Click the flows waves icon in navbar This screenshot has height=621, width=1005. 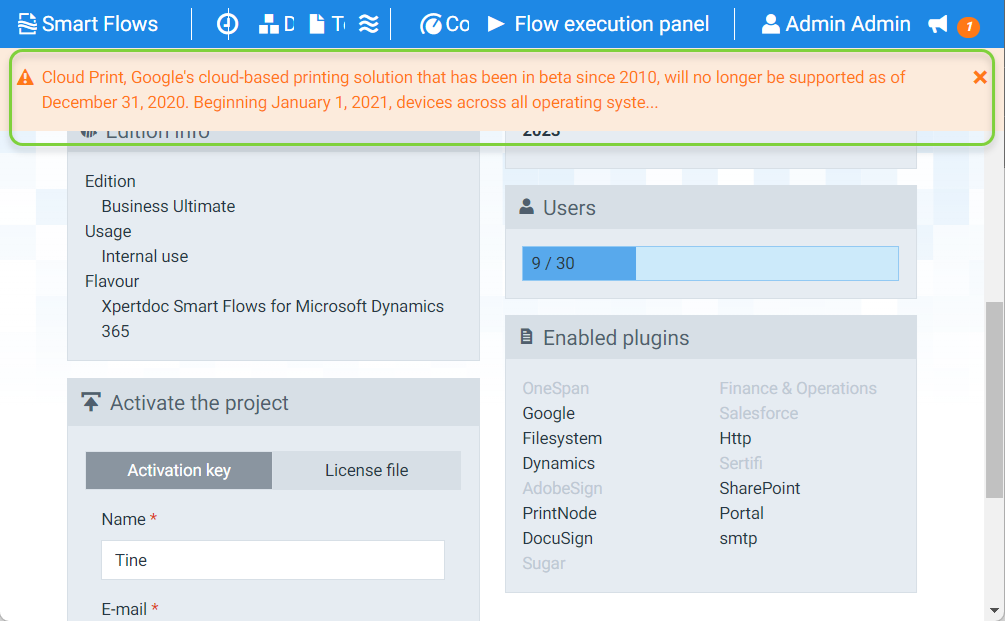click(369, 24)
